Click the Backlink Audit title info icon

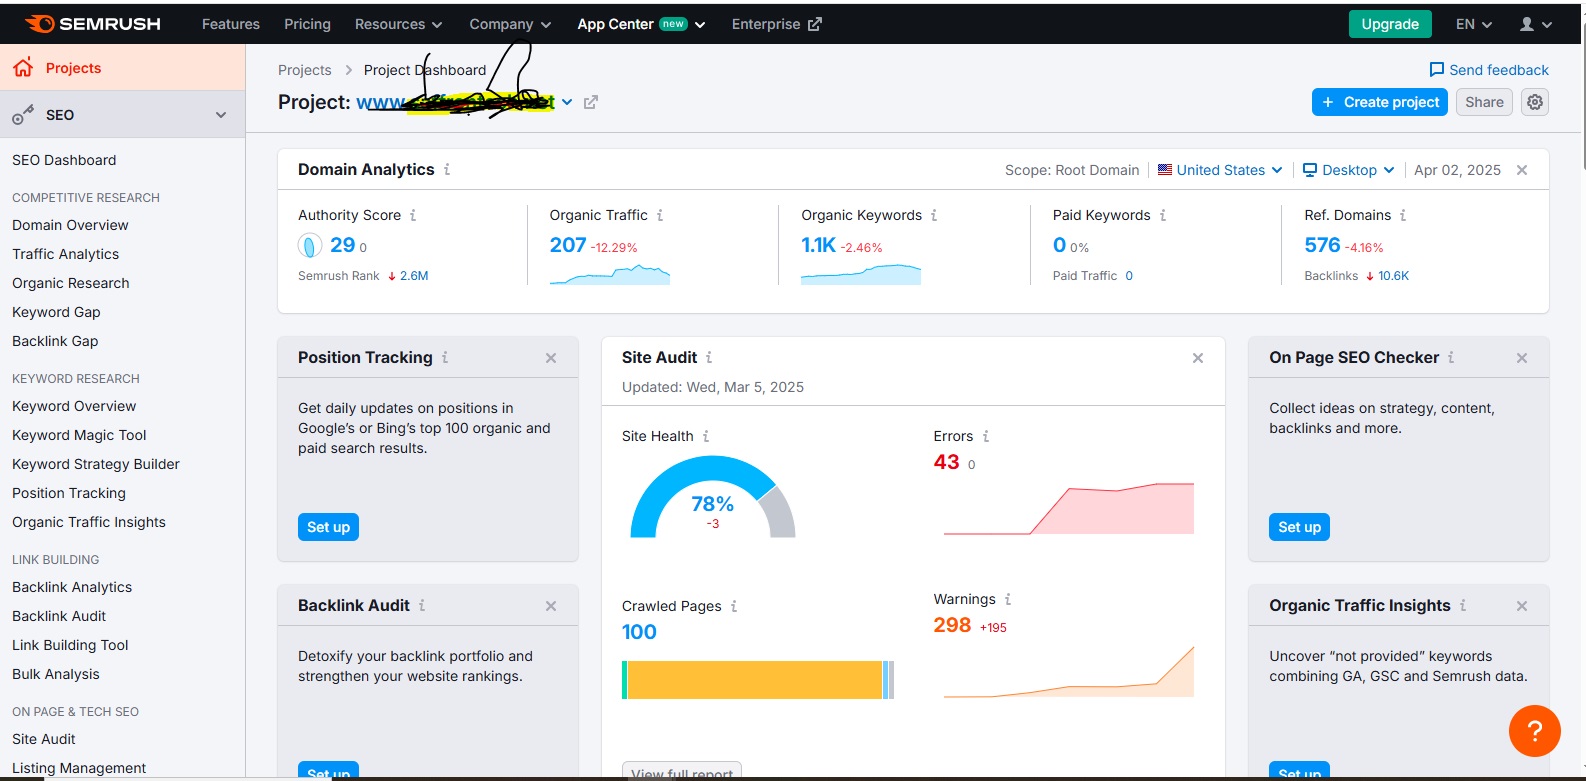[x=422, y=605]
